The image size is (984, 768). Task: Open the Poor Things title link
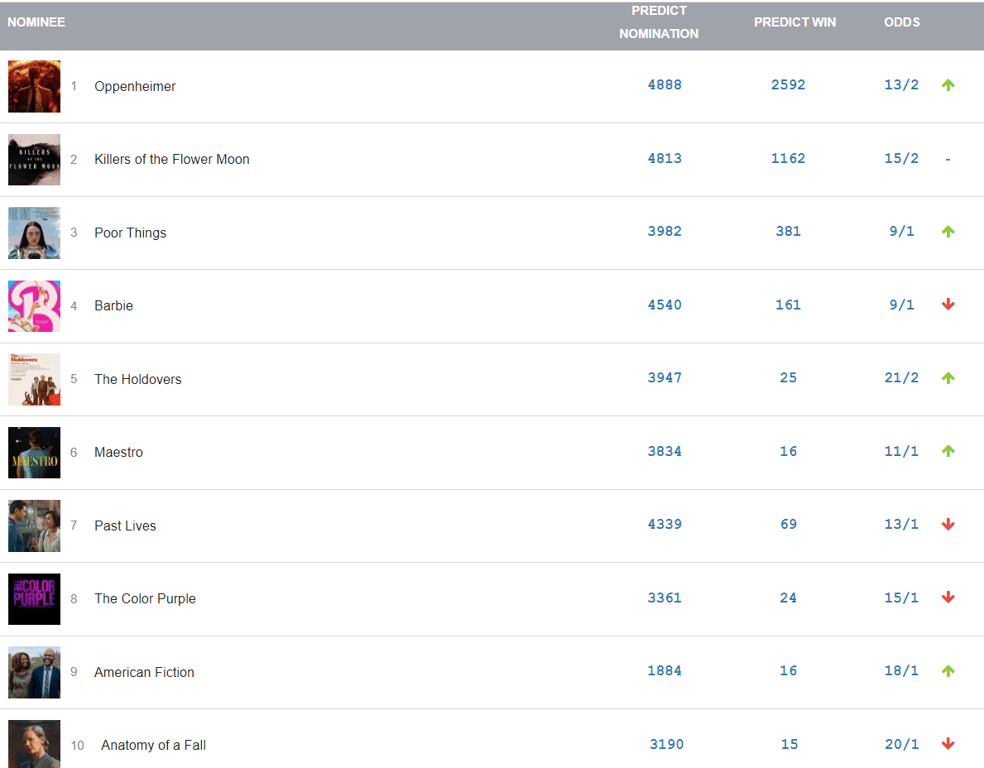click(x=130, y=233)
